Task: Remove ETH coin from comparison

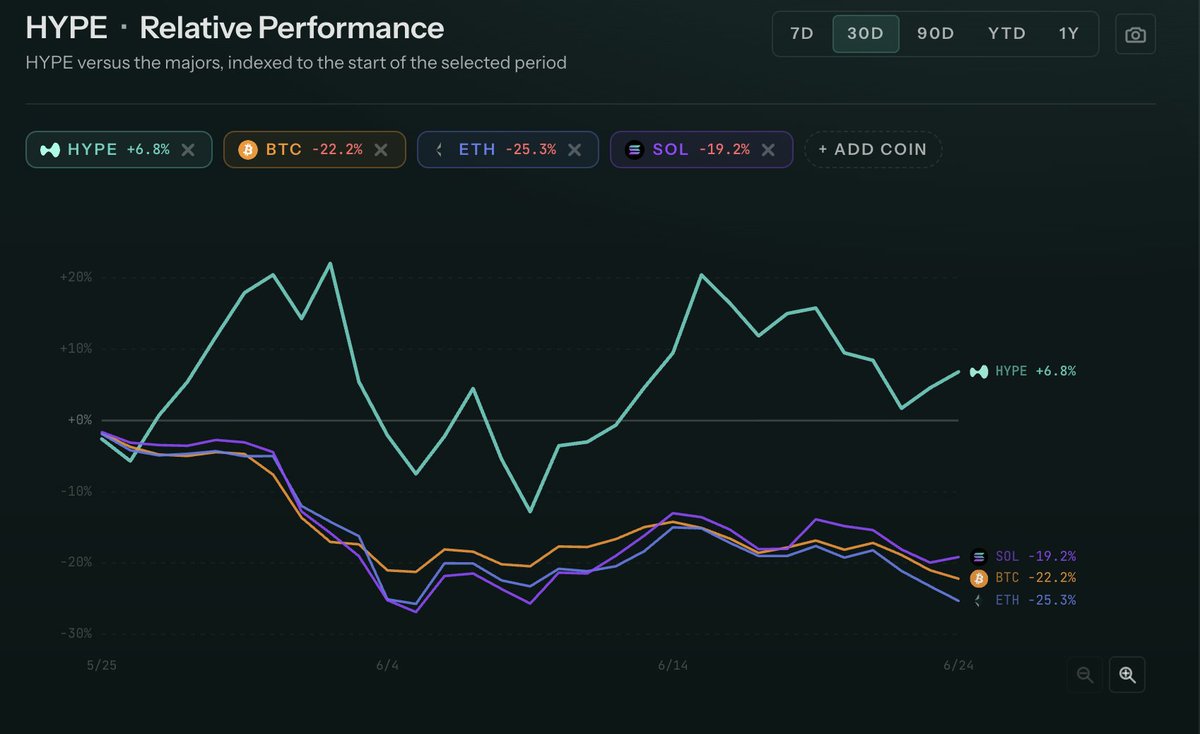Action: pyautogui.click(x=574, y=149)
